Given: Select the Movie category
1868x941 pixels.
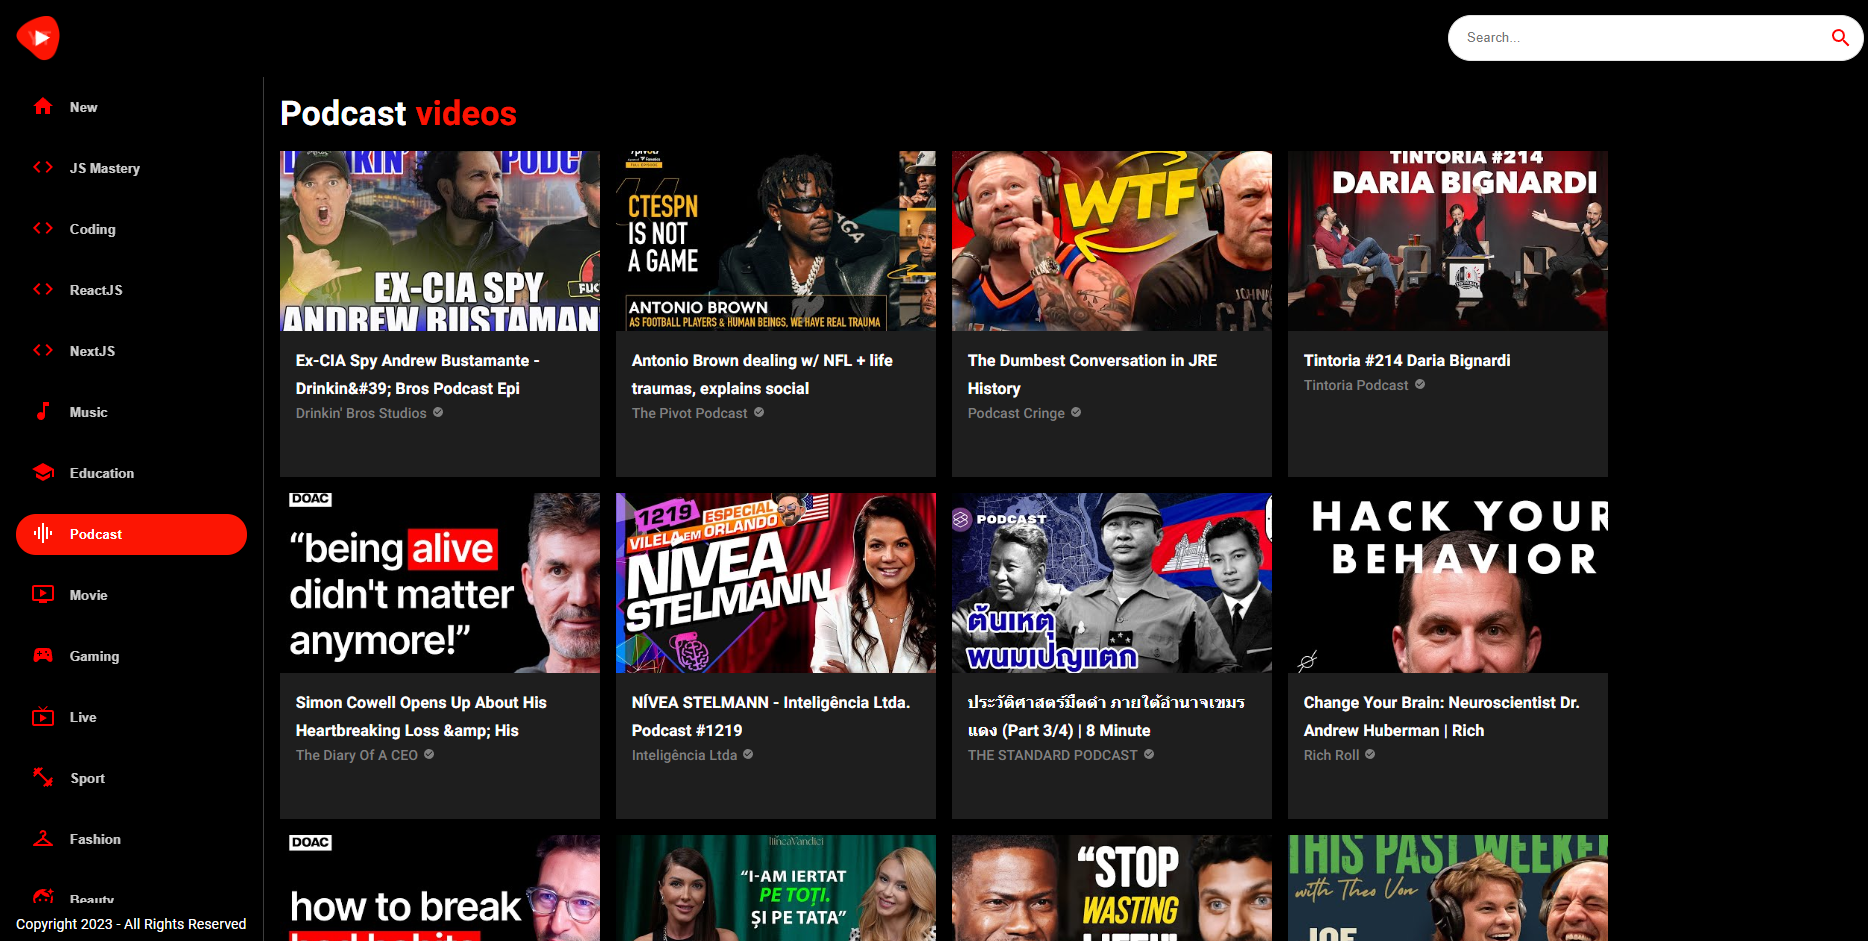Looking at the screenshot, I should pos(131,595).
